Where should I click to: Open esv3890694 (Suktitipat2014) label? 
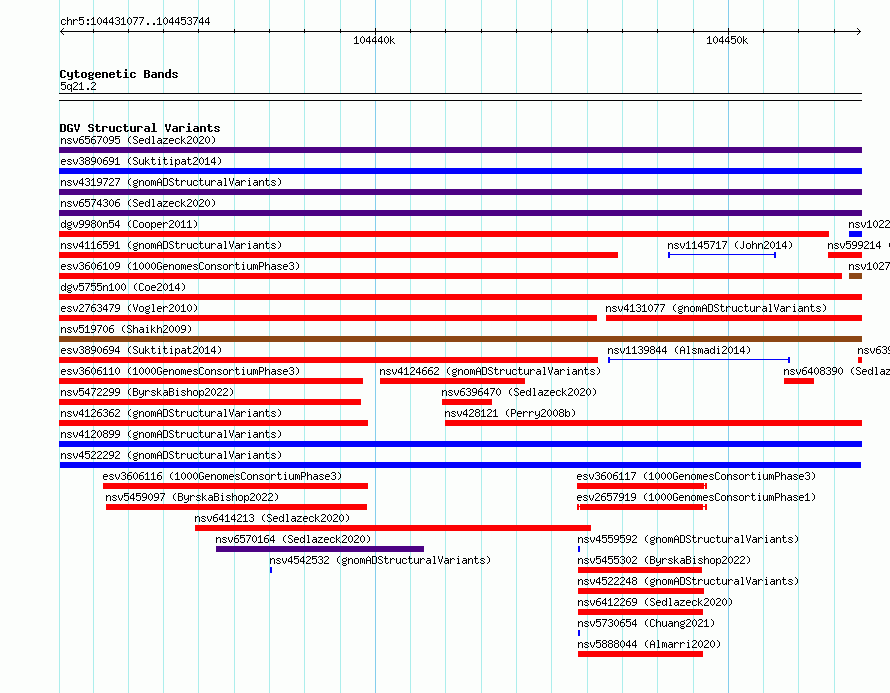(141, 350)
